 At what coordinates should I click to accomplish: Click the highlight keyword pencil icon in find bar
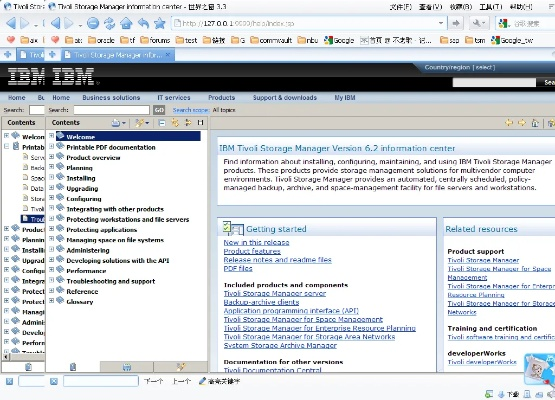point(202,381)
